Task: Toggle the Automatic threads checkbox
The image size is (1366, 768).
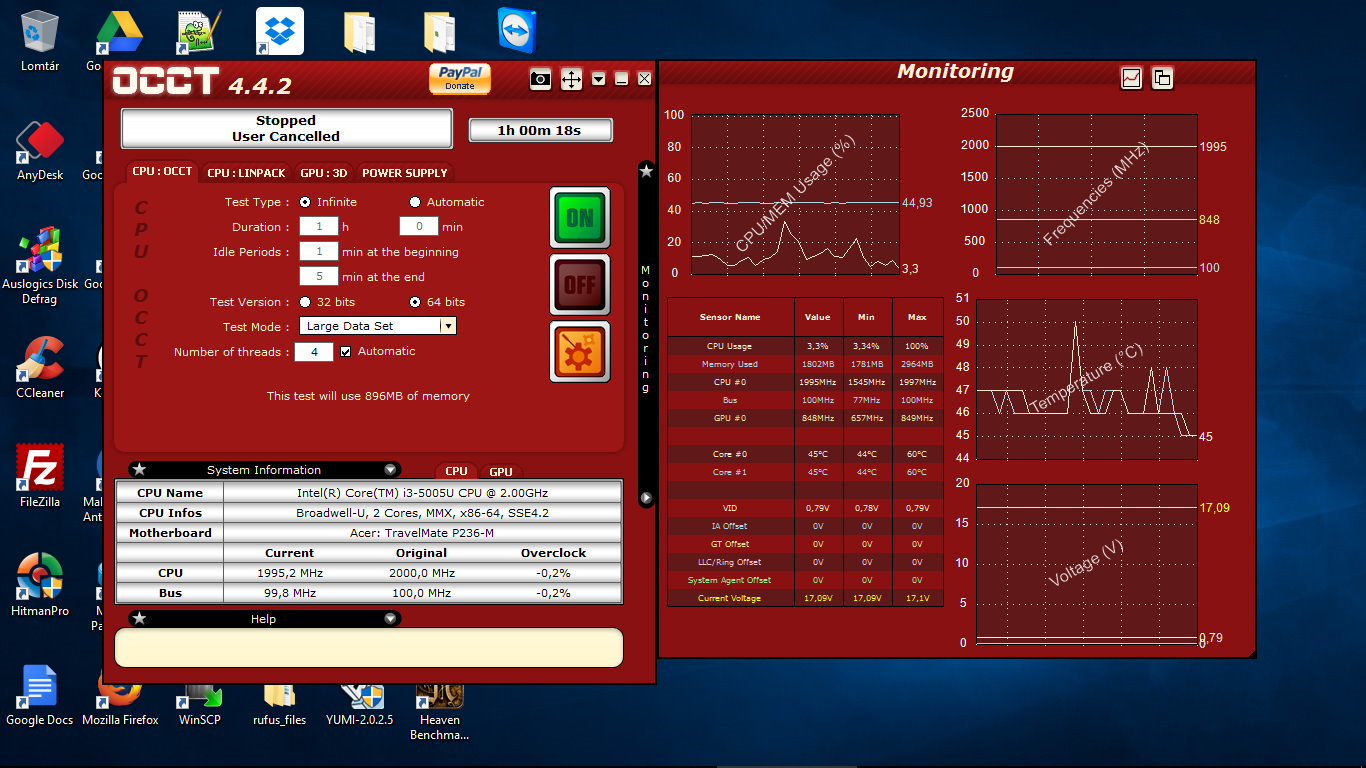Action: [x=346, y=352]
